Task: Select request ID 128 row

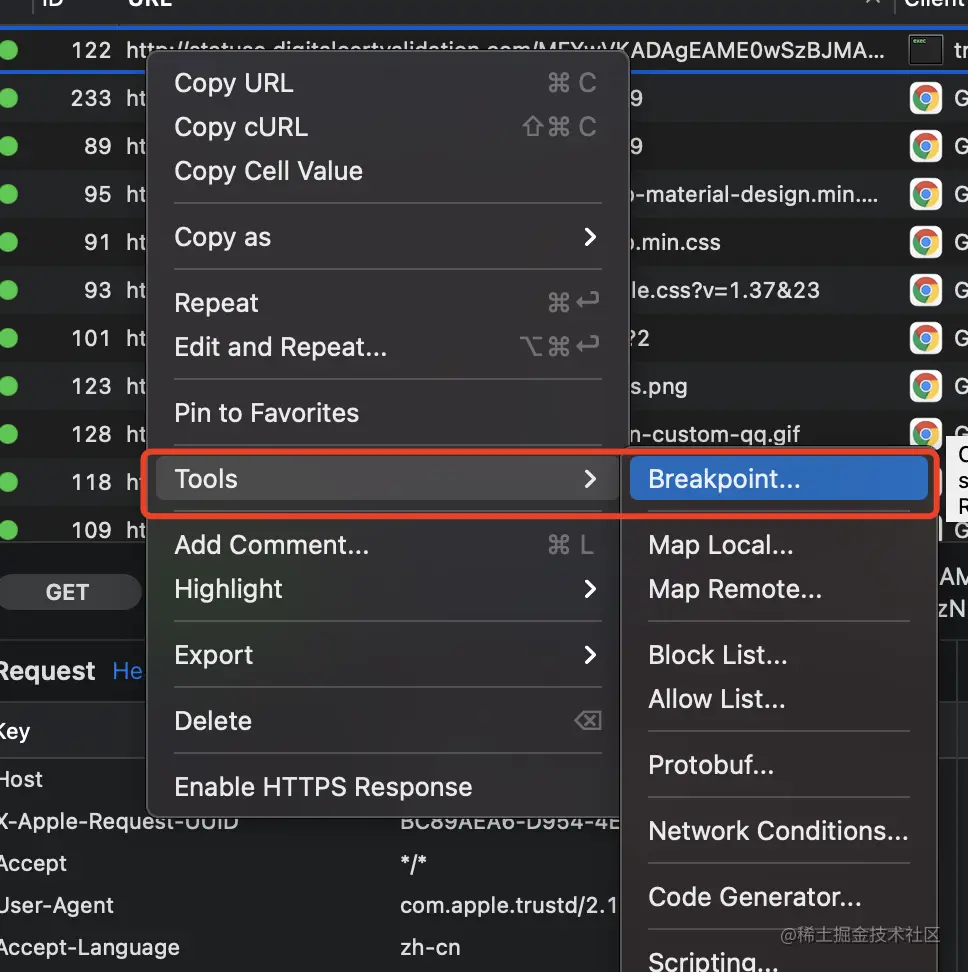Action: point(90,434)
